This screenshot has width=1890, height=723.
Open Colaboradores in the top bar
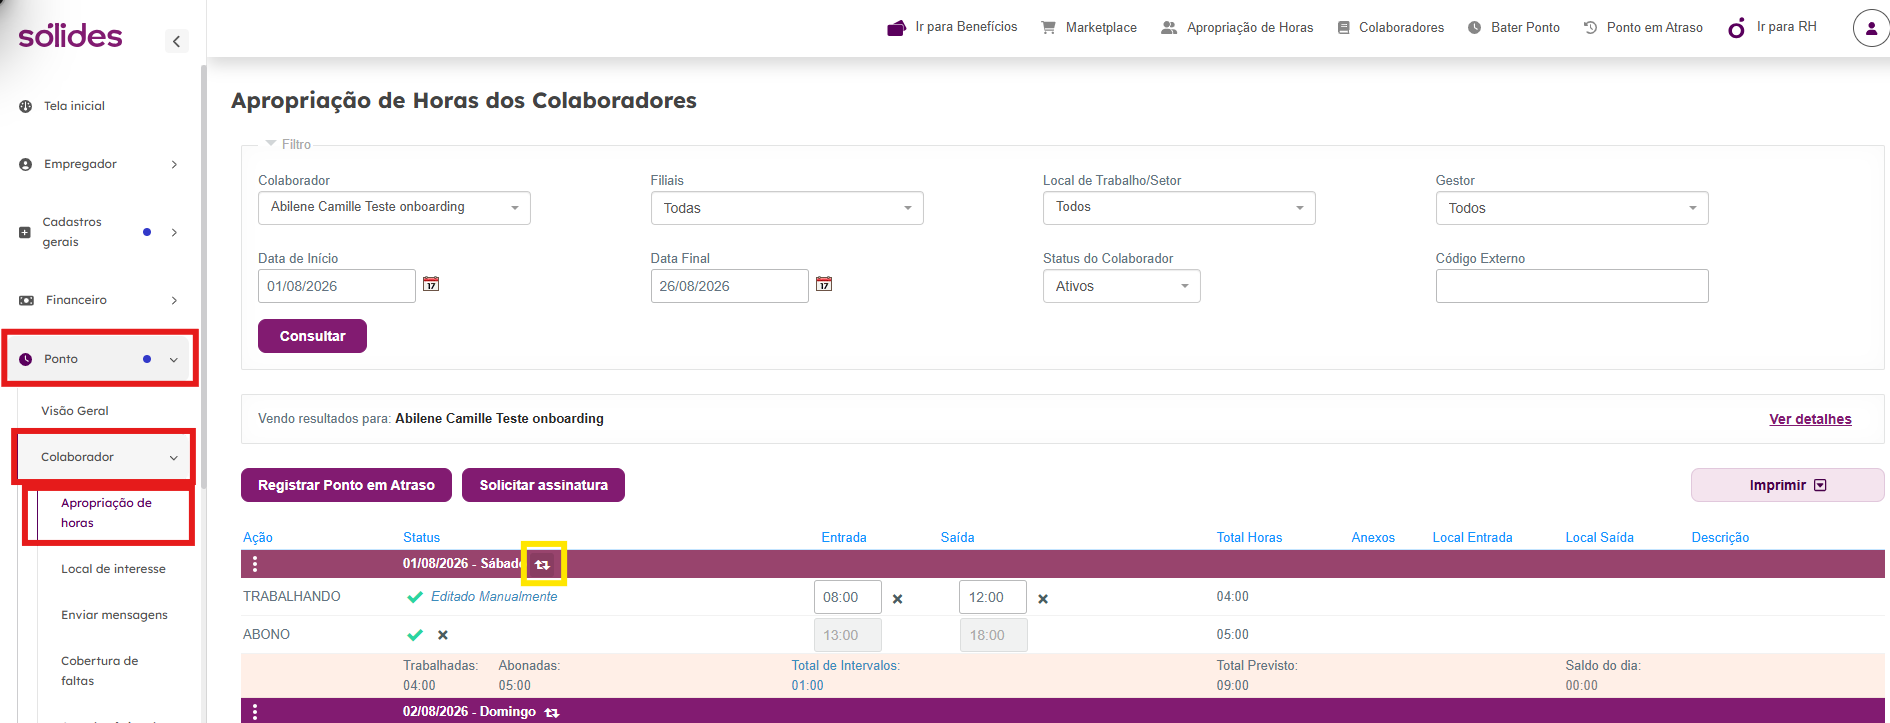pyautogui.click(x=1390, y=27)
